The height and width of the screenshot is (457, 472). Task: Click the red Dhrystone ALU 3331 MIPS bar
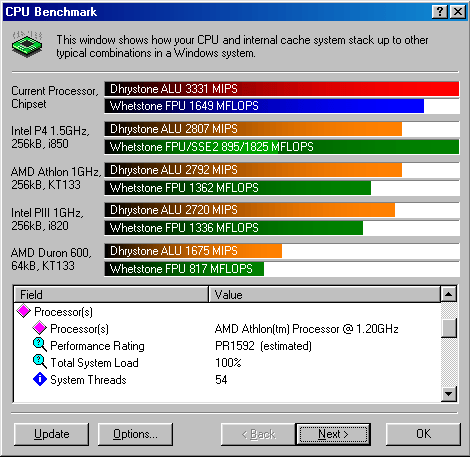pos(282,89)
